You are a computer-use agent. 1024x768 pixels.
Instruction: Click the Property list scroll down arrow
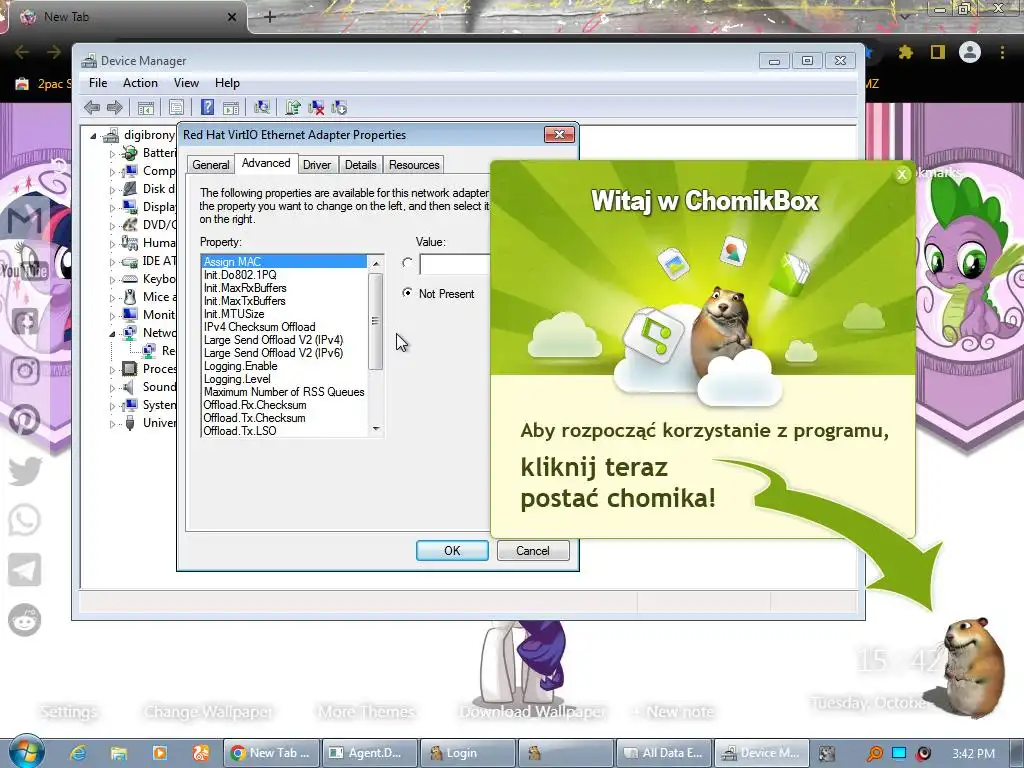(x=376, y=429)
